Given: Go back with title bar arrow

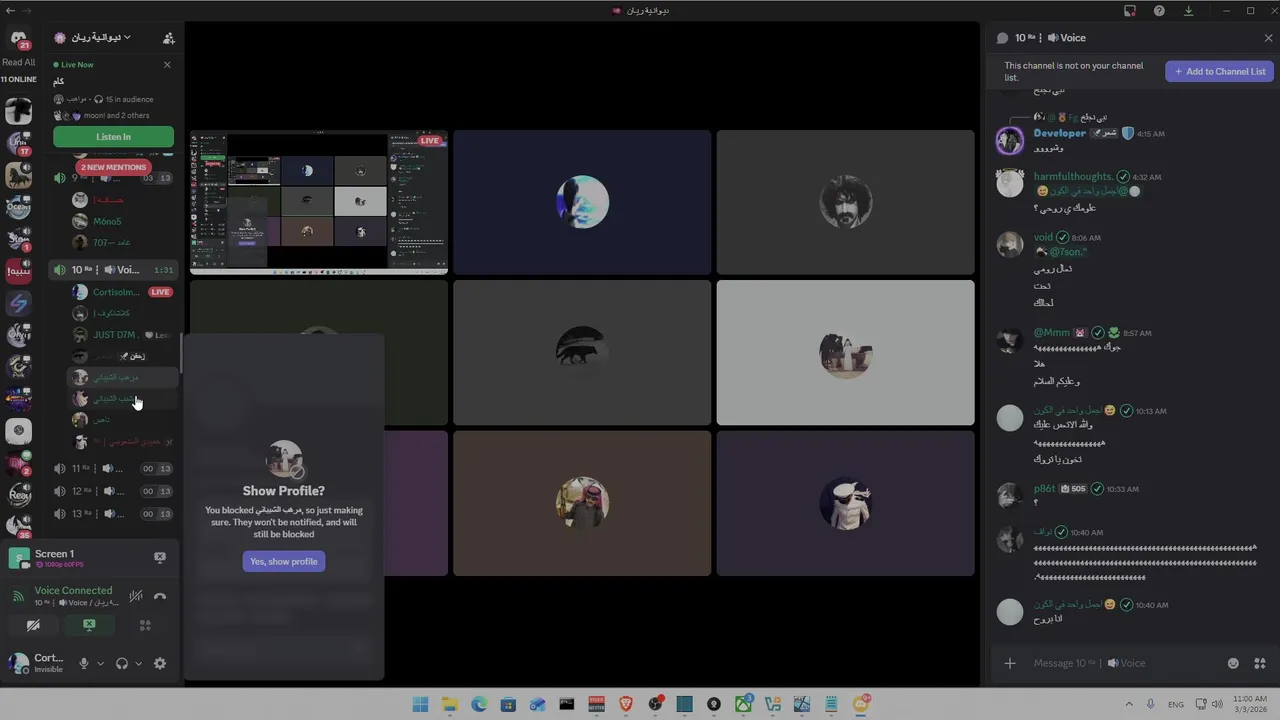Looking at the screenshot, I should [10, 10].
